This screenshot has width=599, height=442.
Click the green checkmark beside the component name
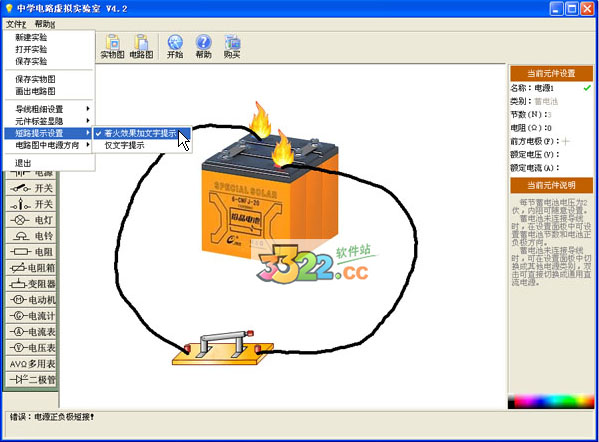(587, 88)
